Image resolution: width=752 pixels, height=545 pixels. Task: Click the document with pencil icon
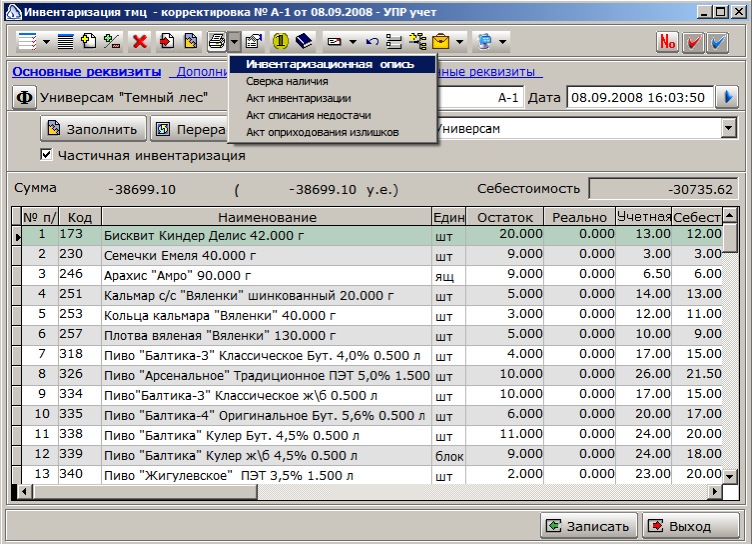tap(191, 42)
